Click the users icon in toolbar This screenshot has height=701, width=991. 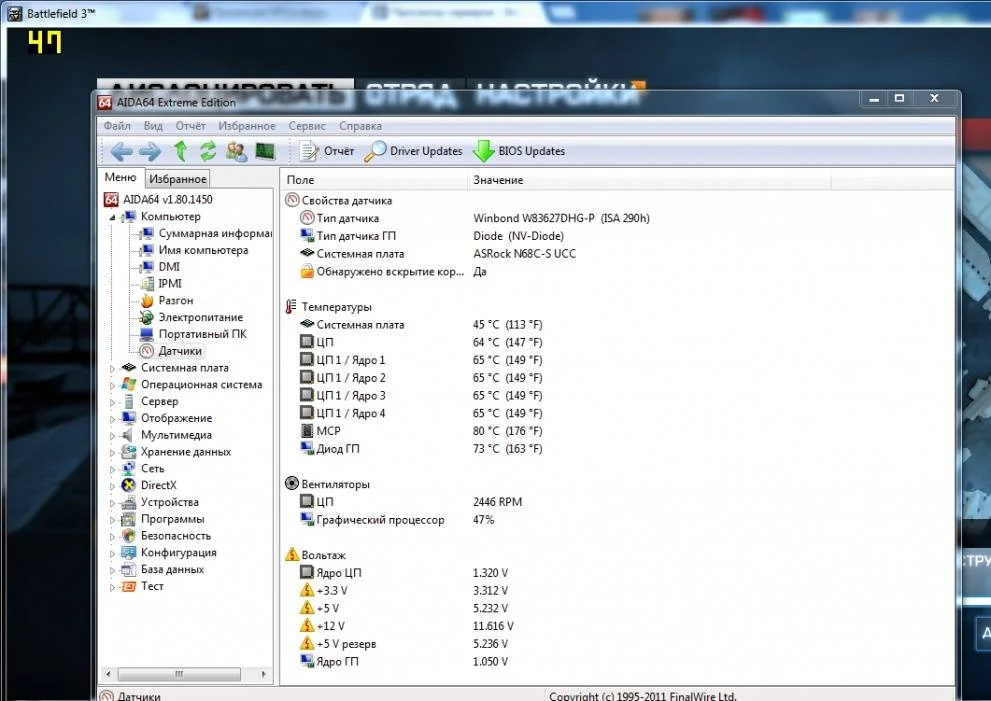click(236, 151)
